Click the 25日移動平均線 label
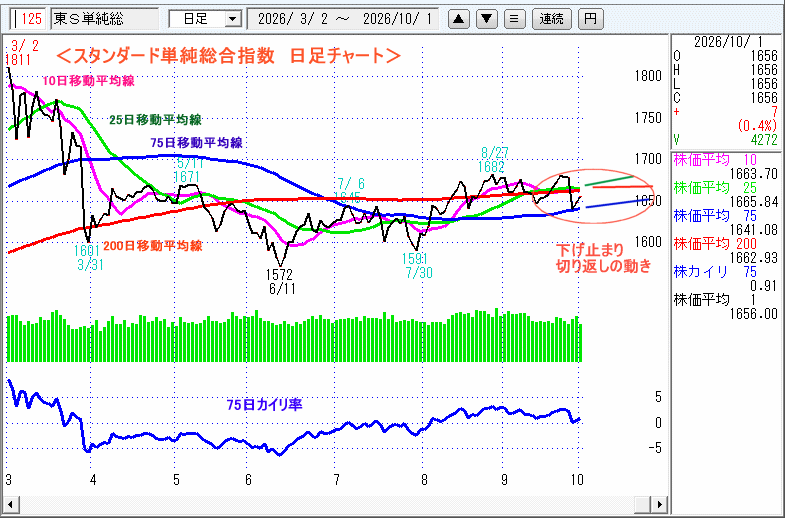The height and width of the screenshot is (518, 785). coord(155,119)
